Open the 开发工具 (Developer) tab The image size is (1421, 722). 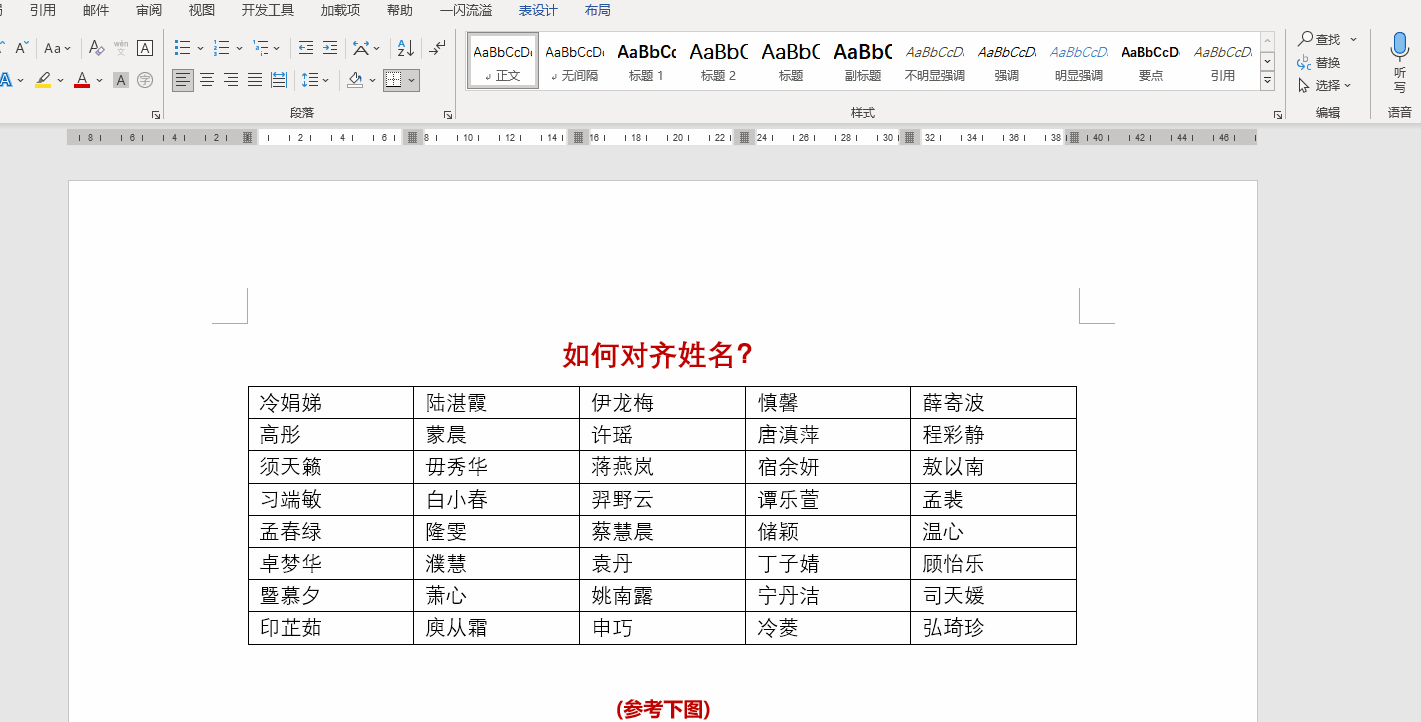pyautogui.click(x=268, y=10)
